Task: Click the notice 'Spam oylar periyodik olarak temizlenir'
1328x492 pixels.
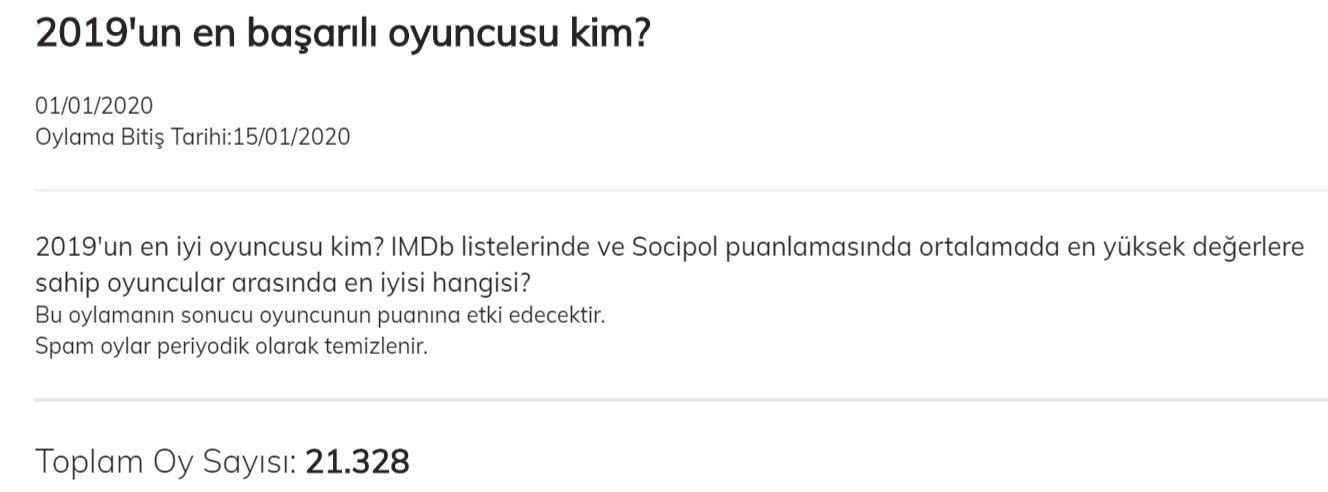Action: pos(230,348)
